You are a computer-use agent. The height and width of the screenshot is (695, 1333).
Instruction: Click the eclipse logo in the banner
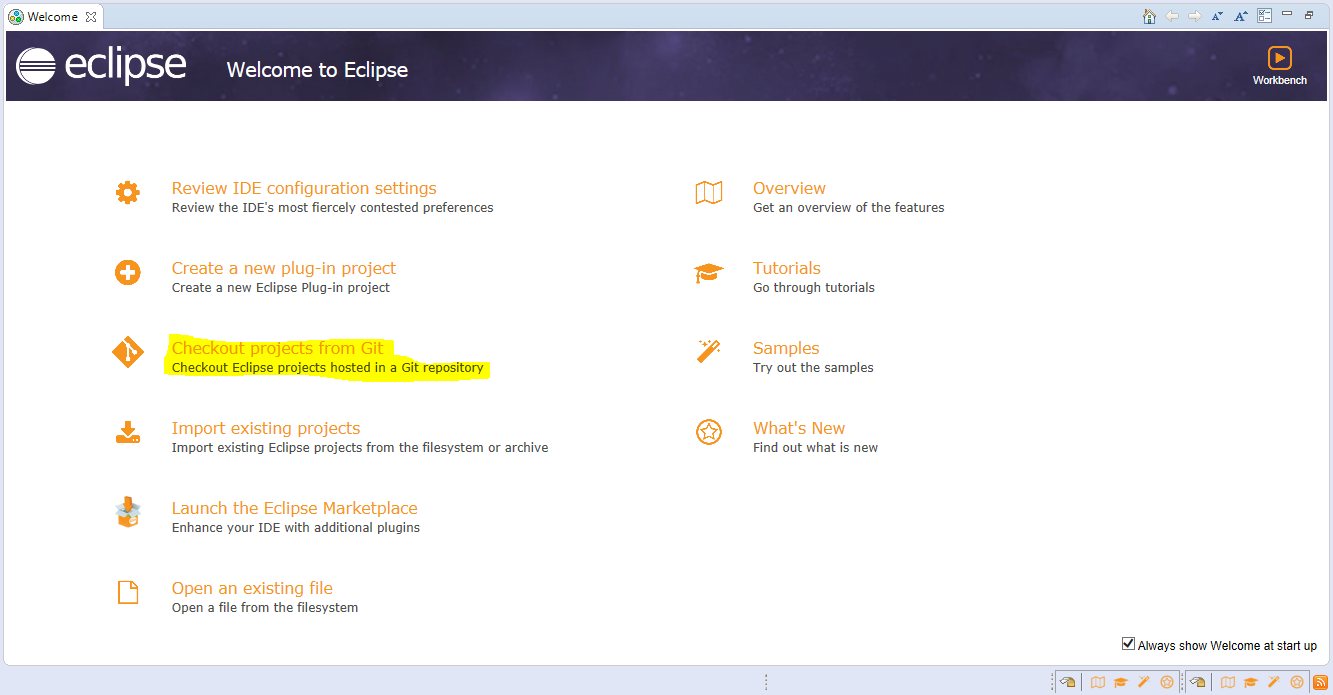pyautogui.click(x=101, y=66)
